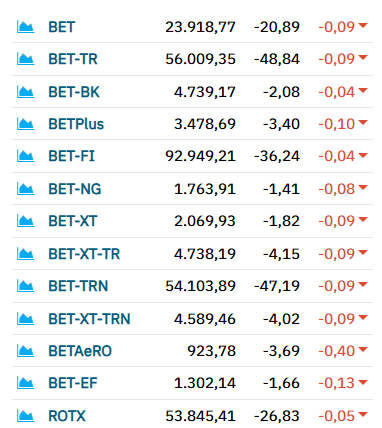Open the BET-TRN index link

pyautogui.click(x=78, y=286)
